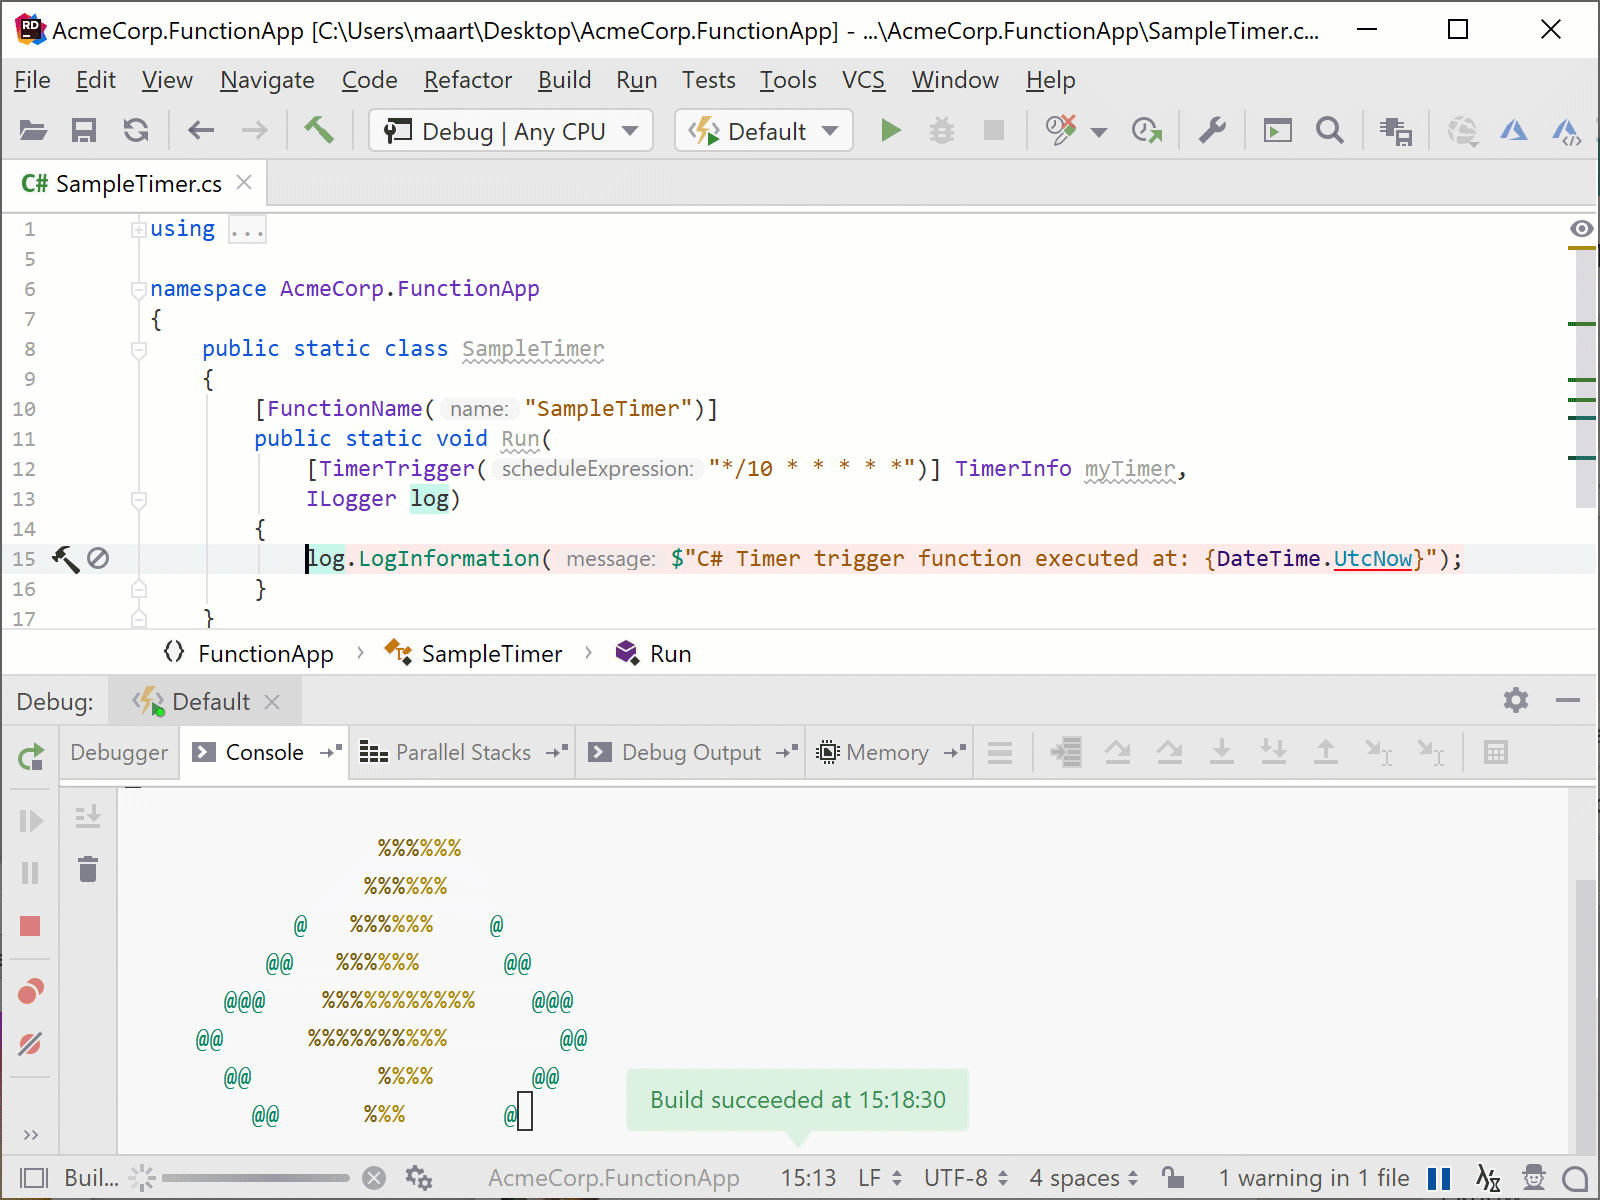
Task: Click the stop square in the main toolbar
Action: click(x=994, y=131)
